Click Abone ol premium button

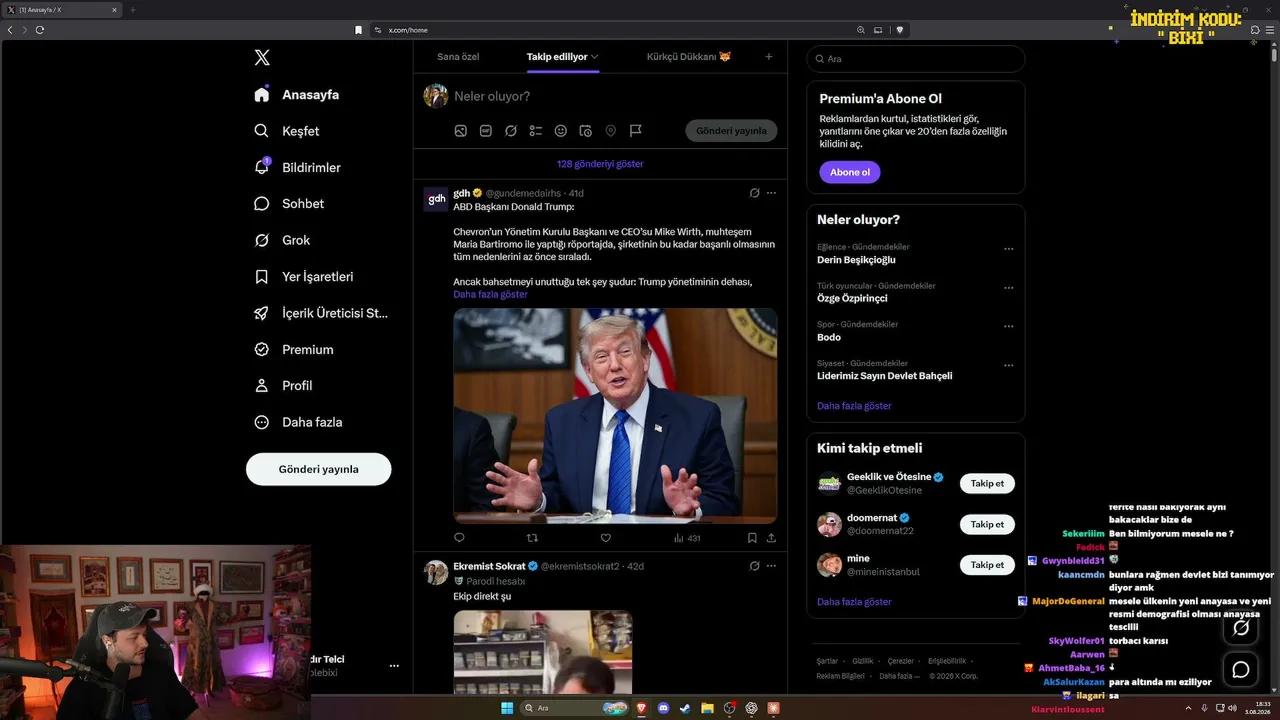pos(850,172)
